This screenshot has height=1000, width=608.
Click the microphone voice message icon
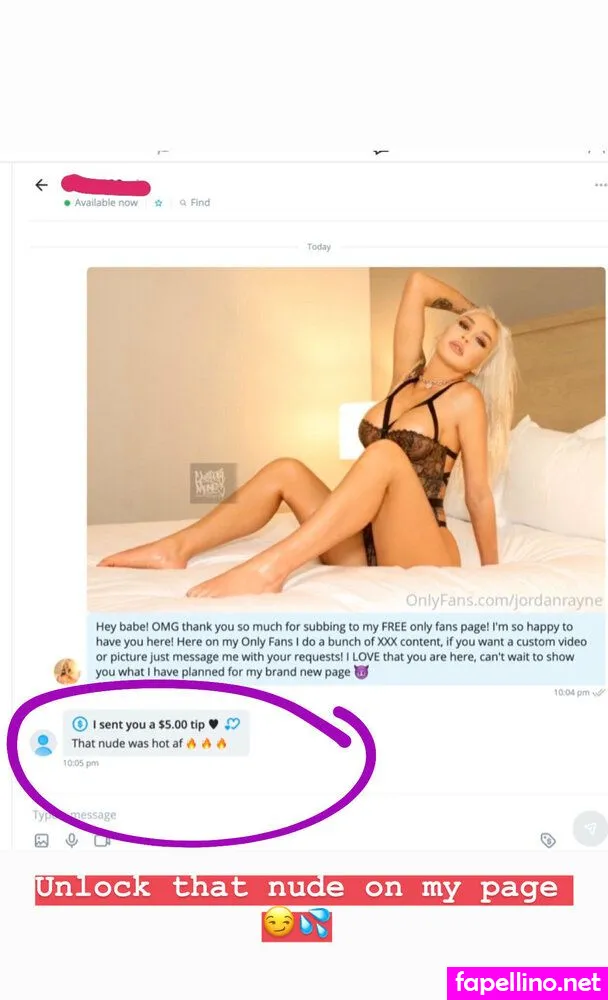coord(71,841)
